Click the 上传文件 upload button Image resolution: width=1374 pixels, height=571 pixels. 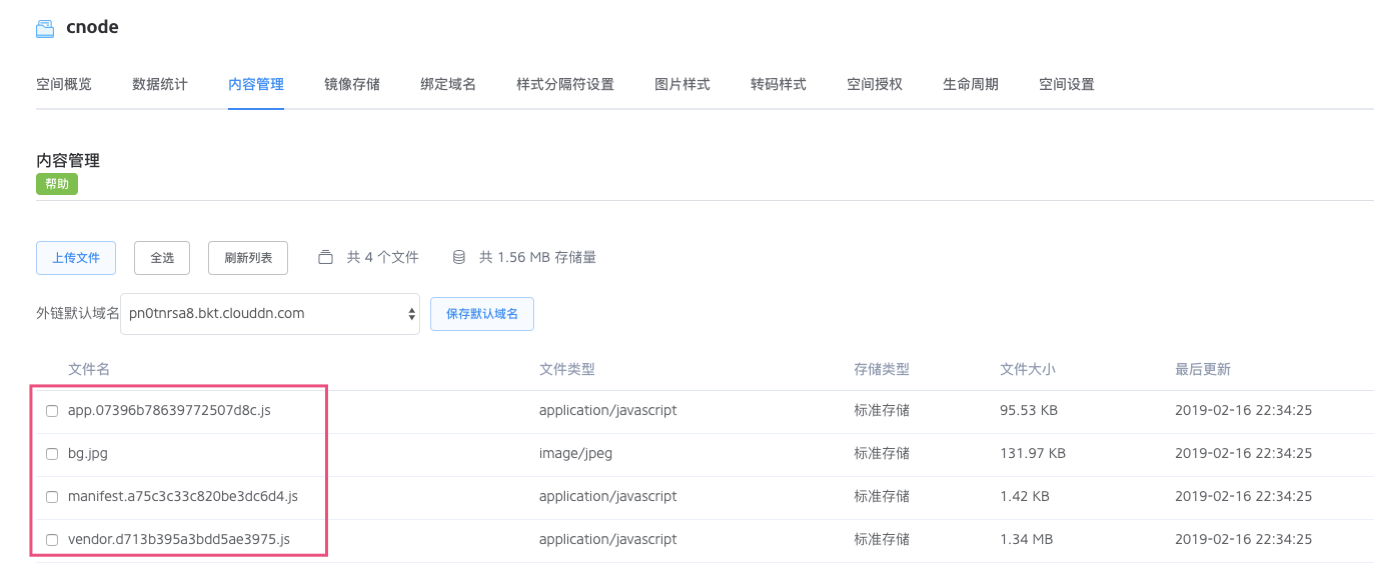tap(76, 258)
